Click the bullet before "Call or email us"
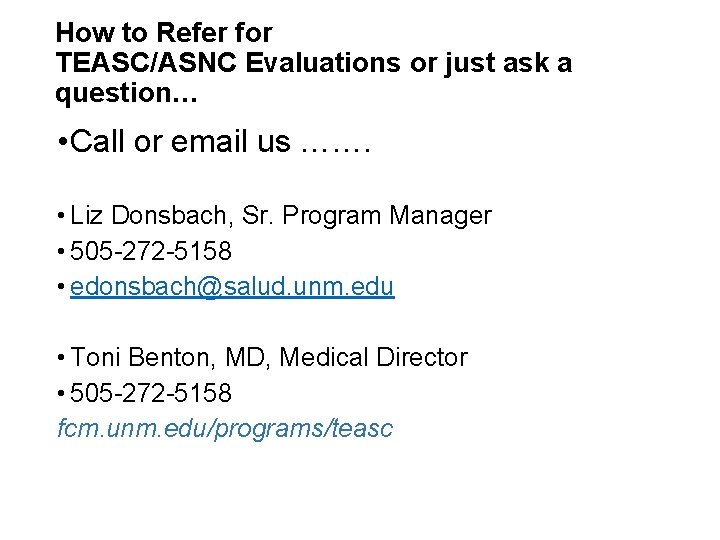The height and width of the screenshot is (540, 720). (x=62, y=142)
